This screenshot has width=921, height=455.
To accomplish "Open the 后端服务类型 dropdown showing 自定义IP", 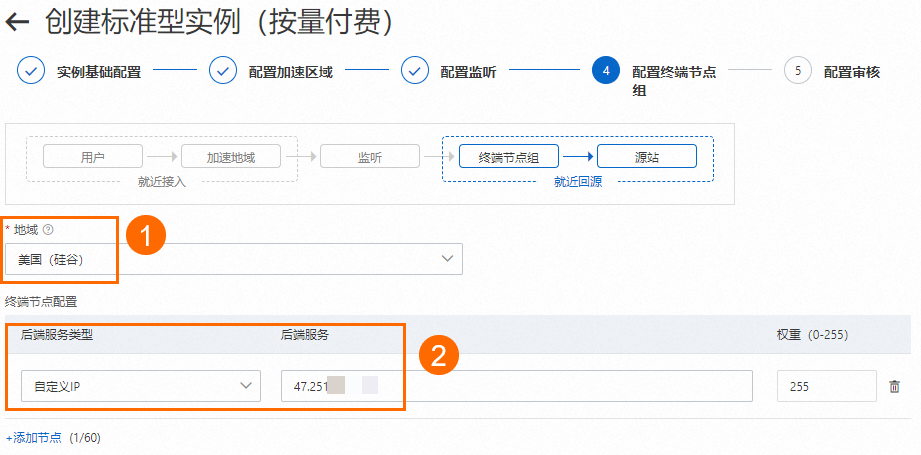I will coord(141,386).
